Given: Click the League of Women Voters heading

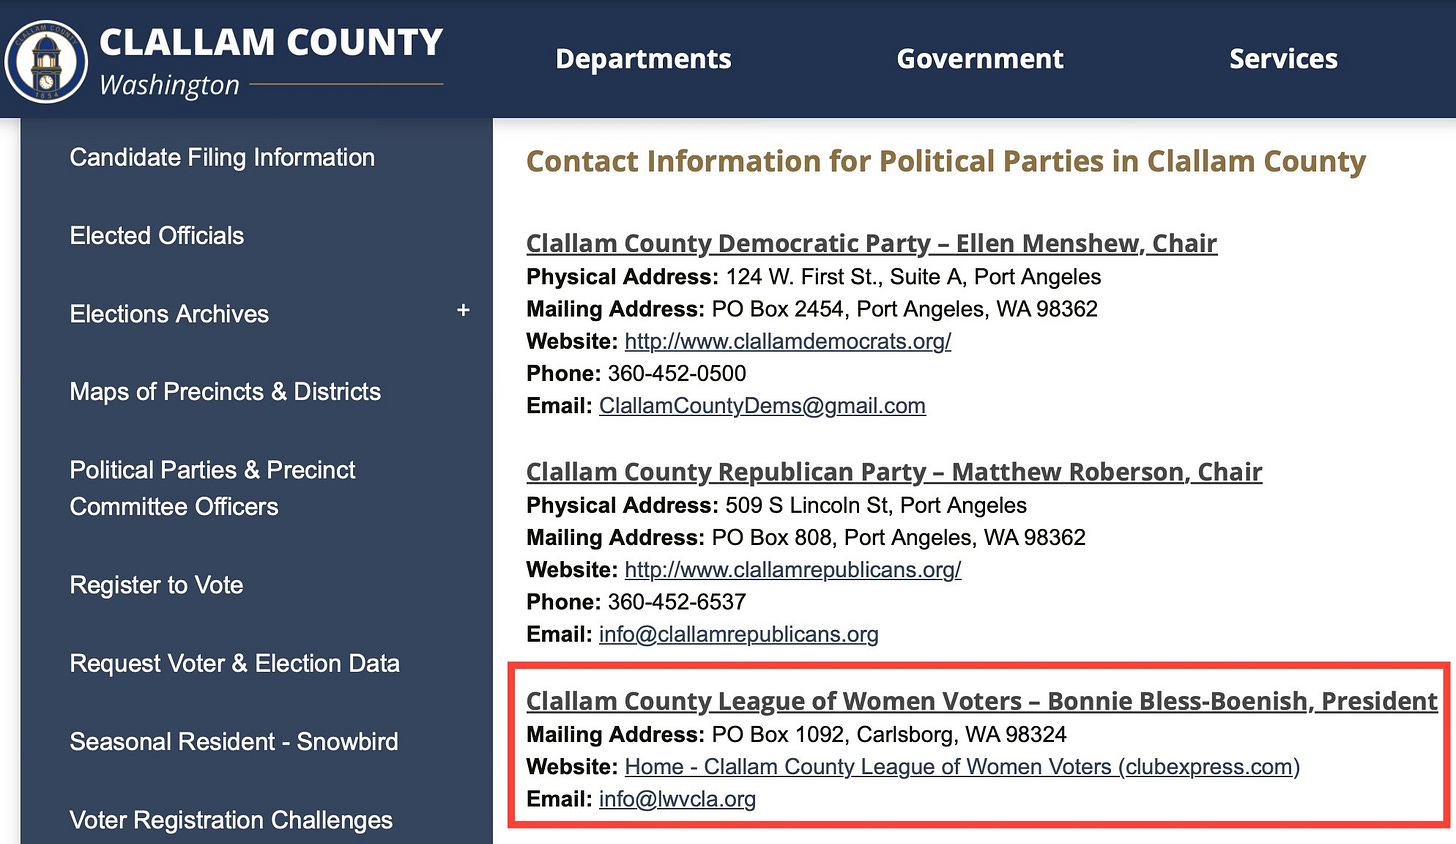Looking at the screenshot, I should [982, 701].
